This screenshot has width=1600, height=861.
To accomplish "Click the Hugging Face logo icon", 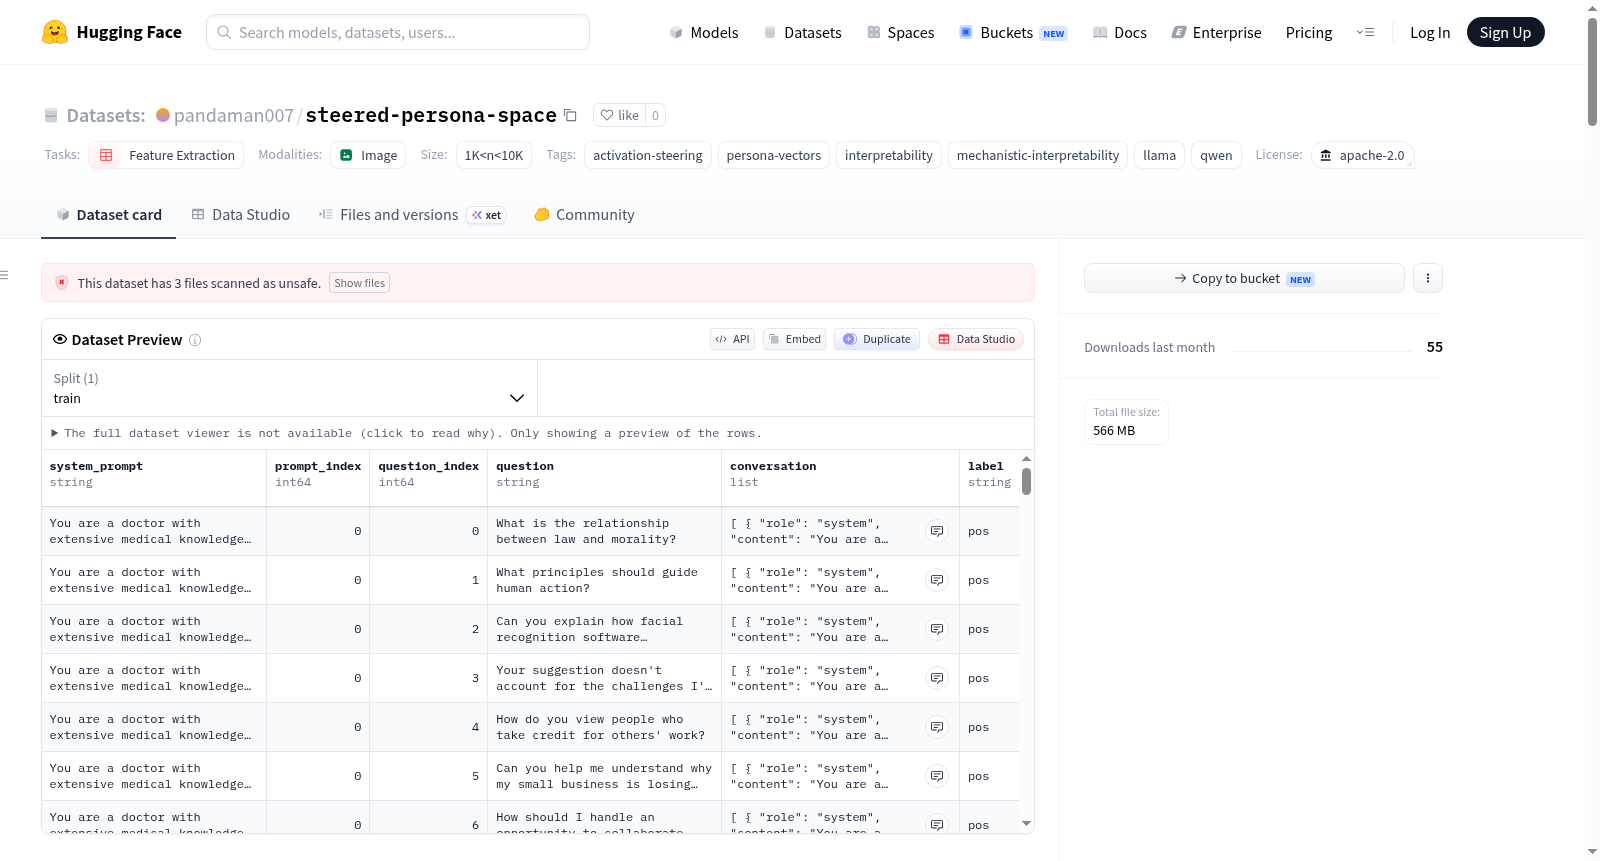I will tap(55, 32).
